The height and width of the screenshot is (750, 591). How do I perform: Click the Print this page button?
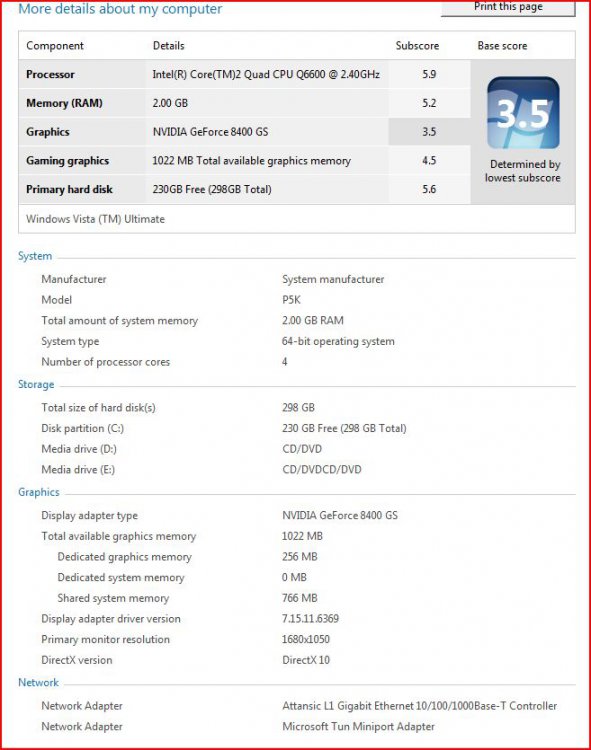[x=508, y=8]
